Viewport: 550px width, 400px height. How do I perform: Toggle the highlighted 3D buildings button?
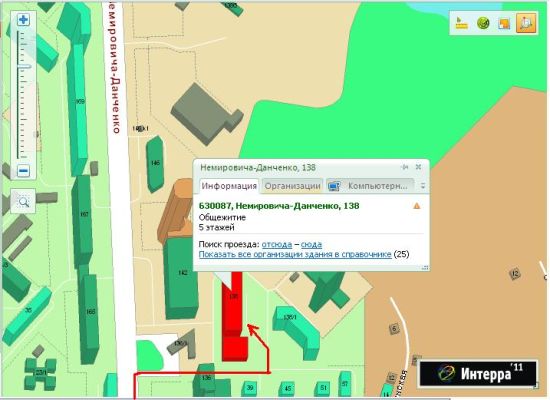coord(526,23)
